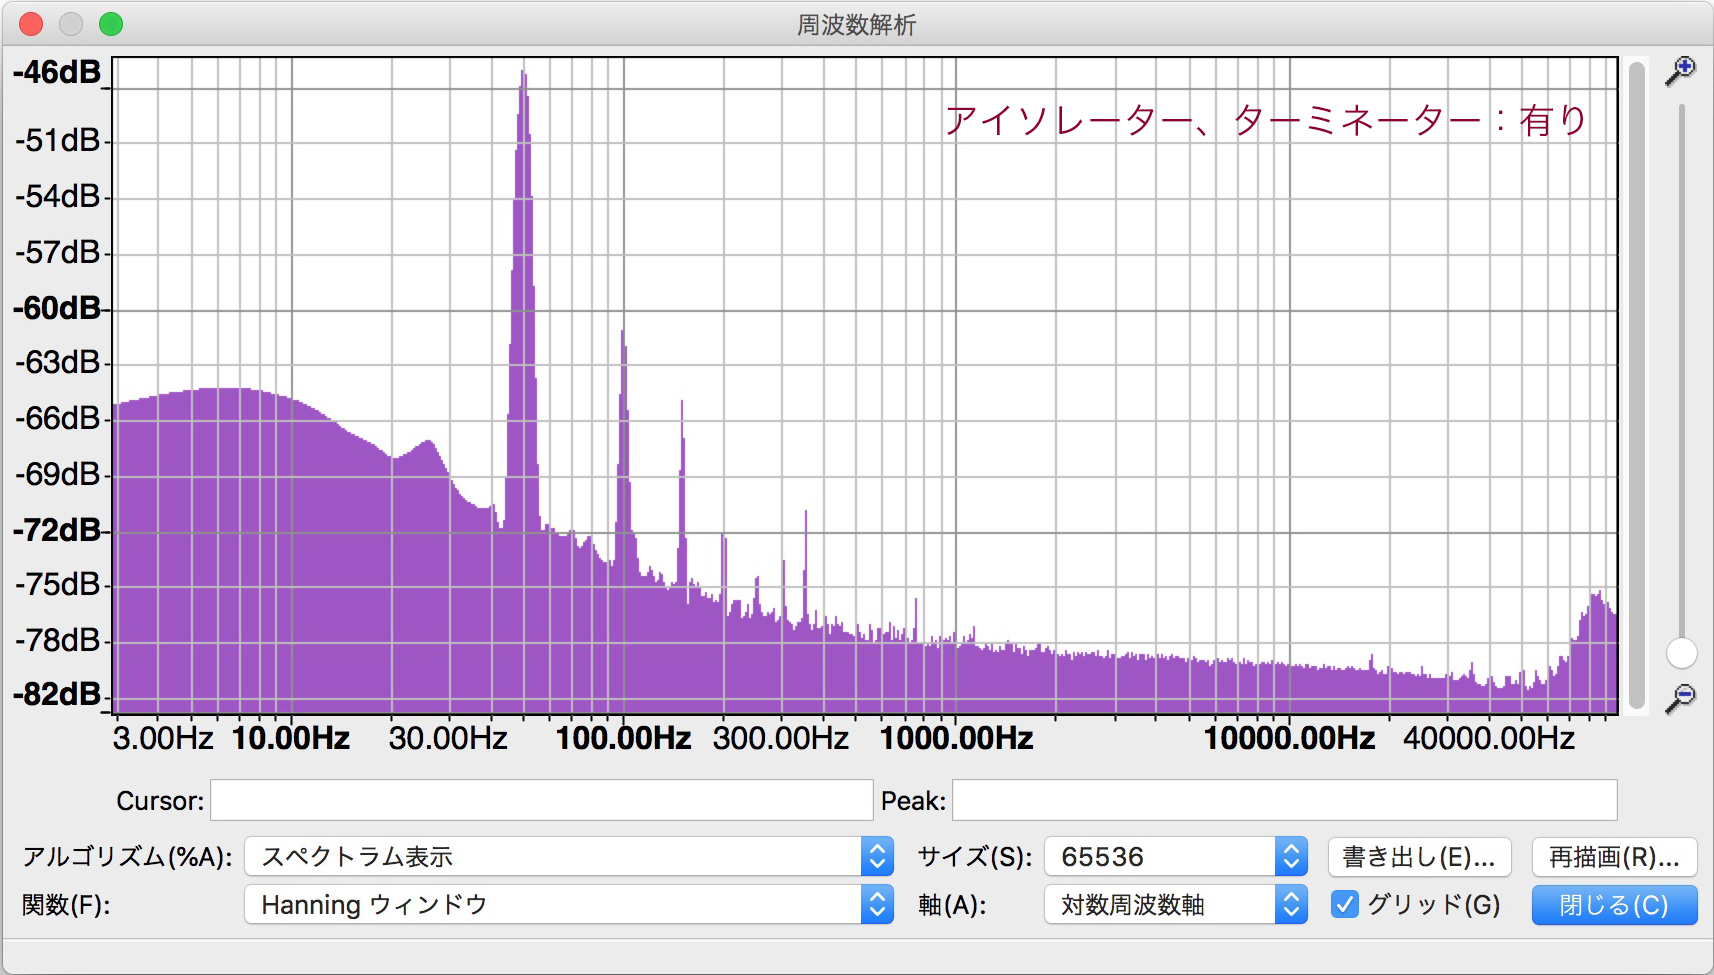1714x975 pixels.
Task: Open the アルゴリズム dropdown showing スペクトラム表示
Action: coord(568,857)
